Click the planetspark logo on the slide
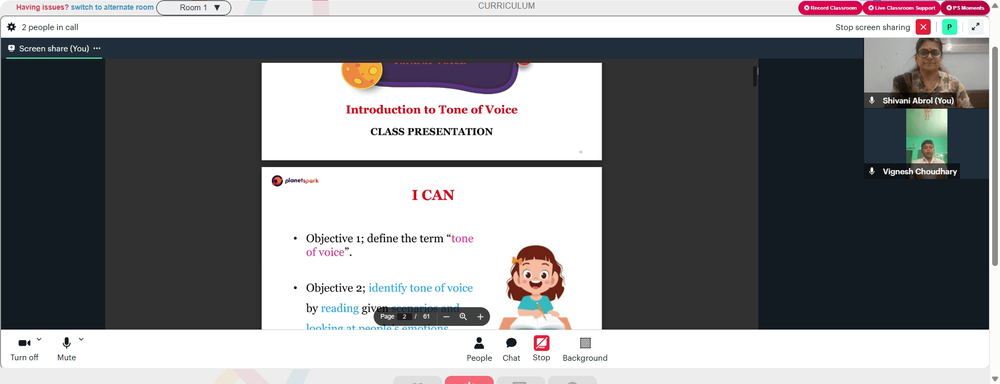 coord(295,181)
